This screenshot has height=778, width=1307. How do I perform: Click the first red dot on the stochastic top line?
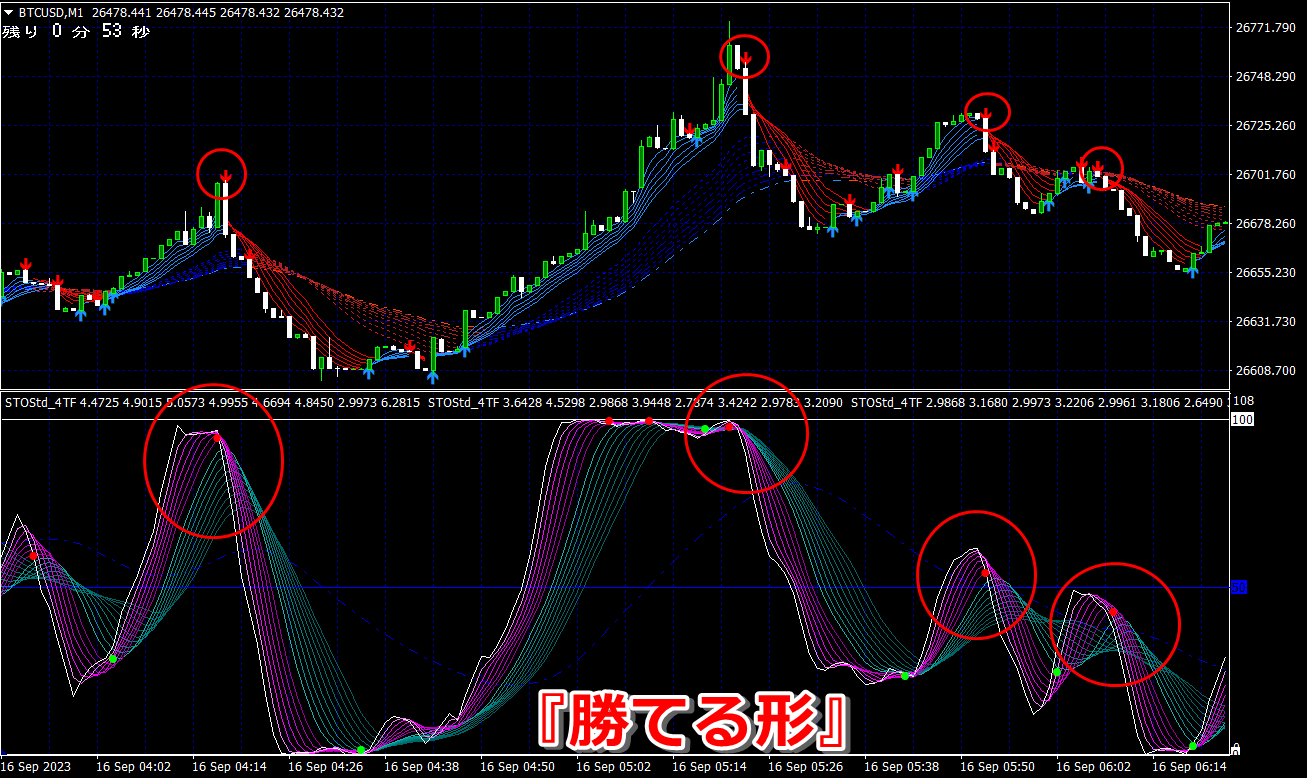click(609, 422)
